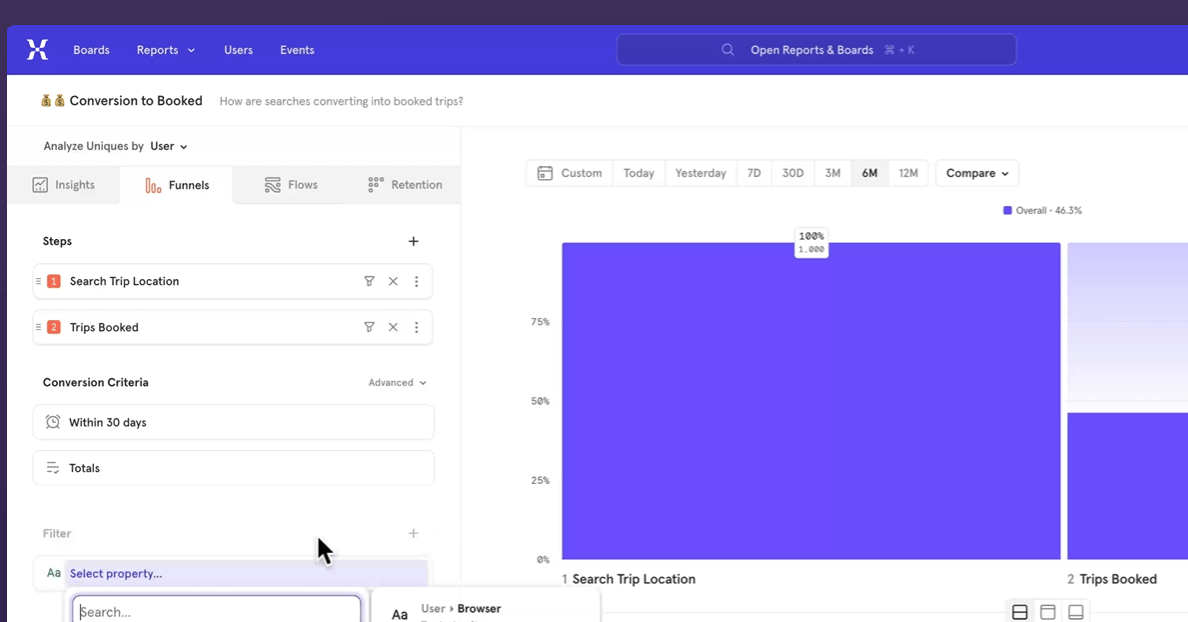Toggle the Overall series in the chart legend
The image size is (1188, 622).
(x=1043, y=210)
